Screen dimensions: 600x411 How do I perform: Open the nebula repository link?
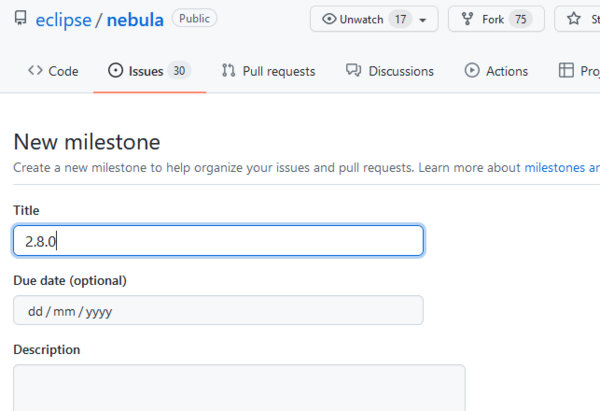point(135,20)
